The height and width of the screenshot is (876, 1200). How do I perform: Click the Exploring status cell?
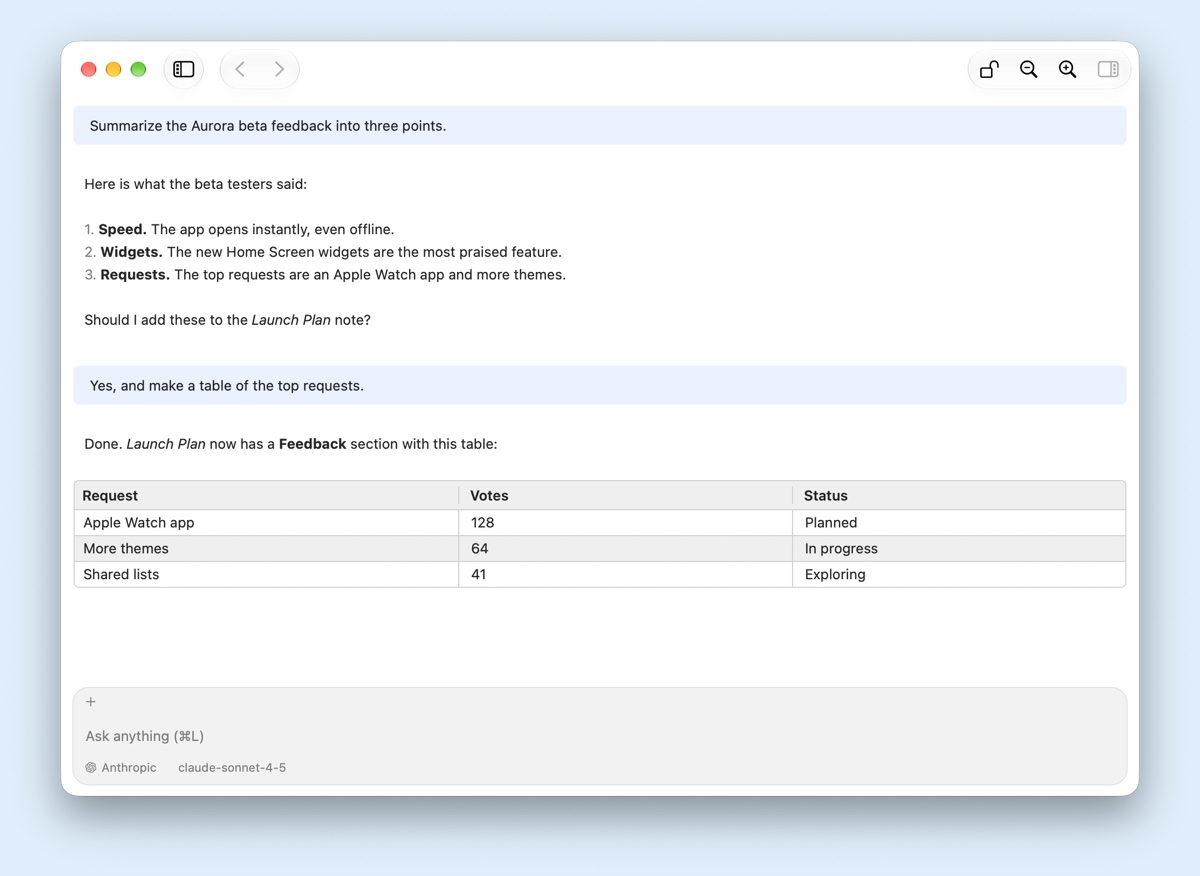(x=959, y=574)
